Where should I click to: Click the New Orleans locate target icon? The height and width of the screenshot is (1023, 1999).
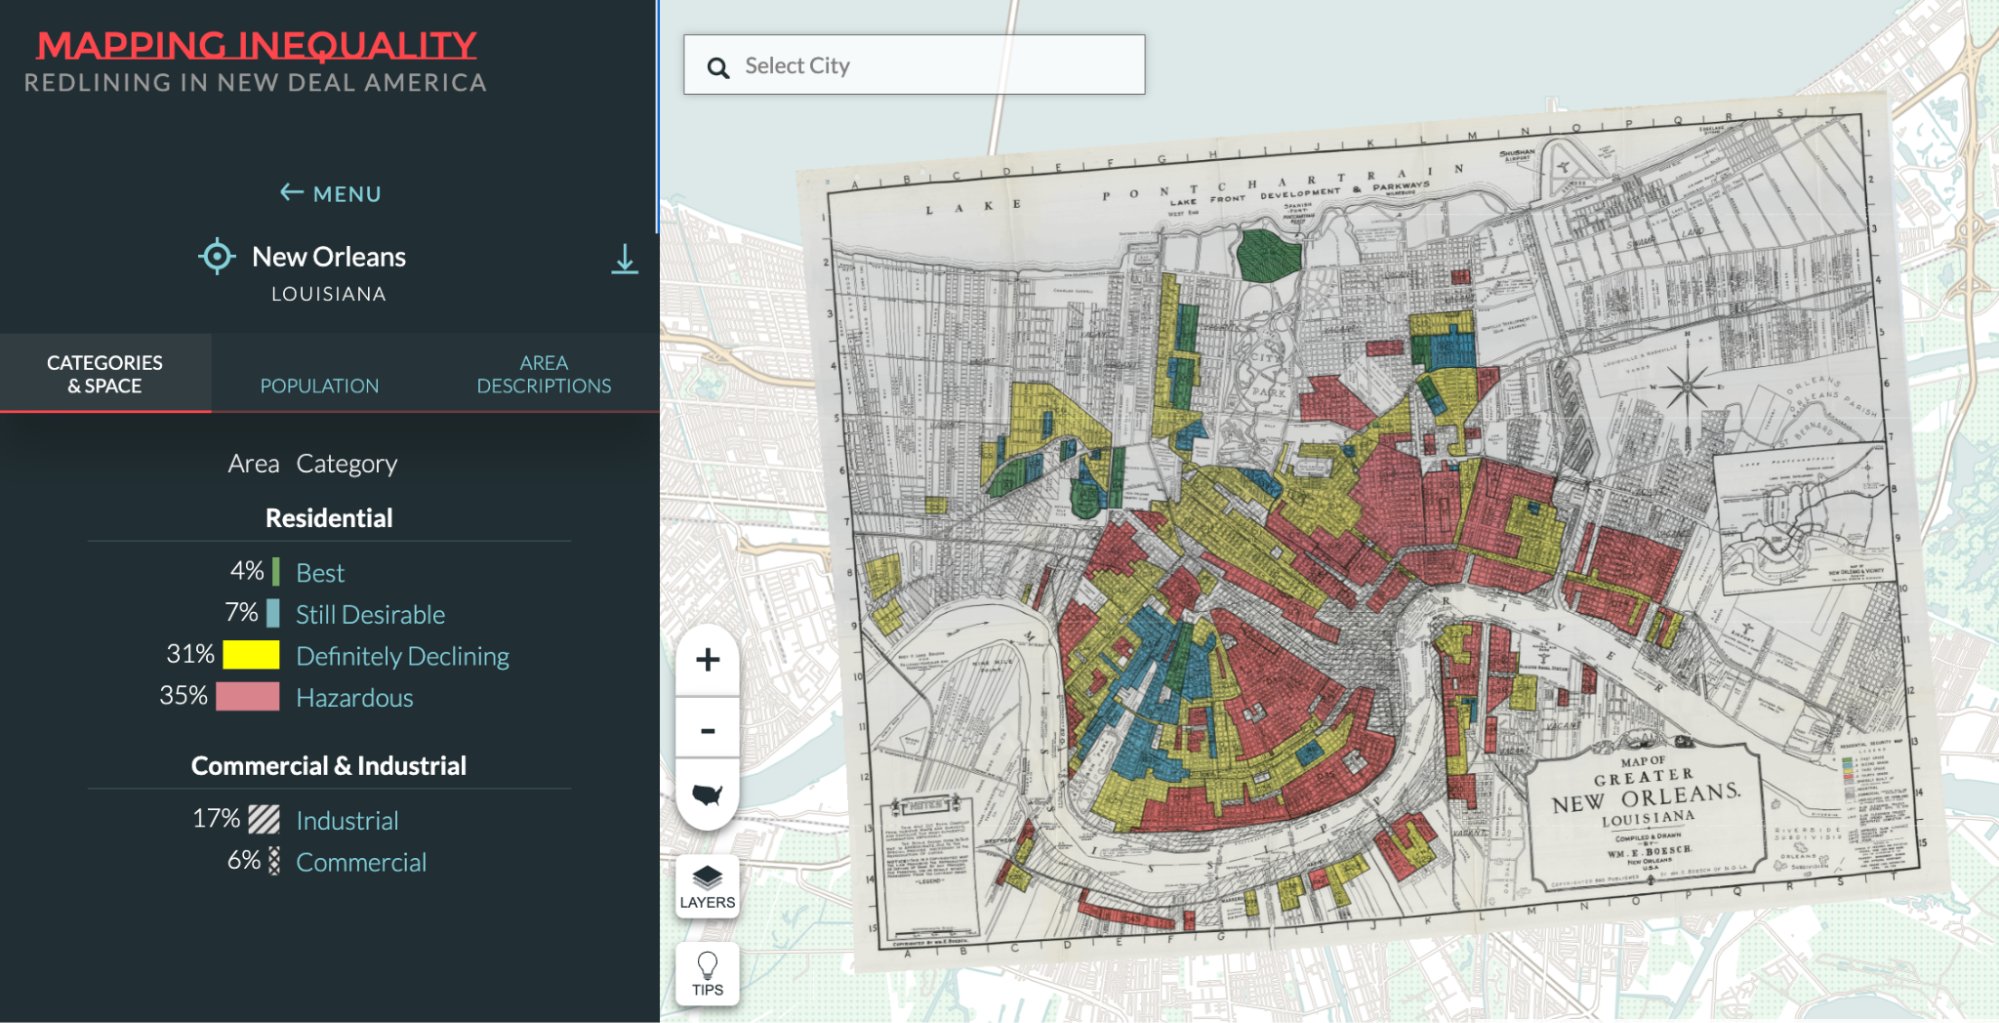coord(216,257)
